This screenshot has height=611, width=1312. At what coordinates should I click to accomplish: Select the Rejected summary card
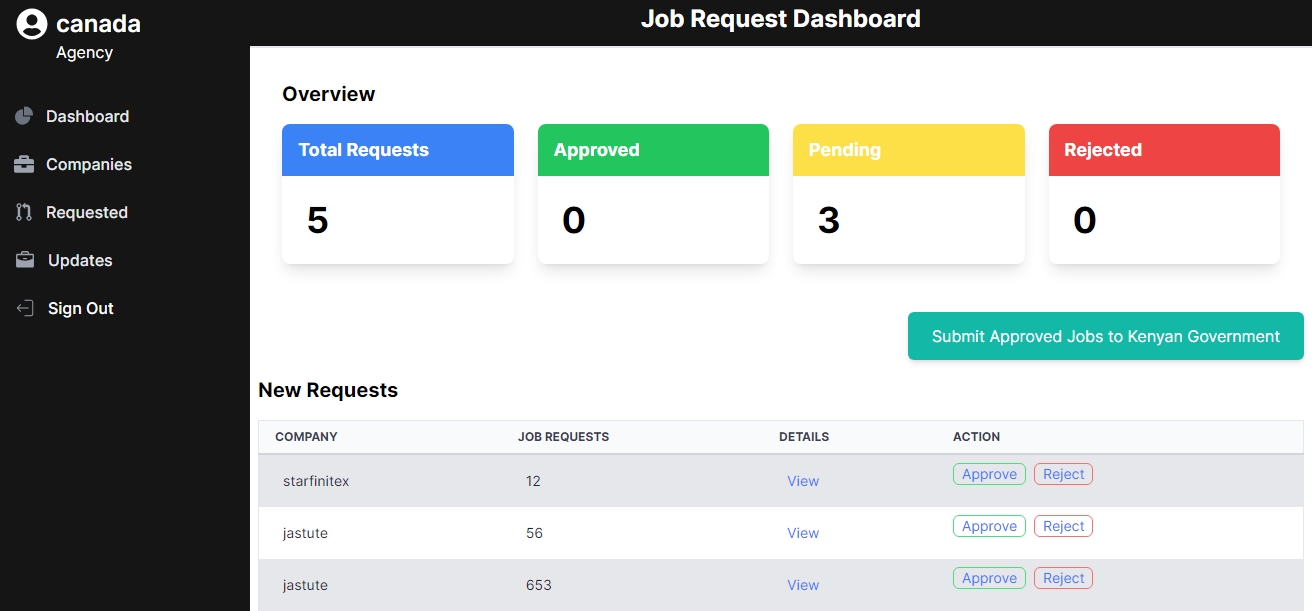[x=1164, y=193]
